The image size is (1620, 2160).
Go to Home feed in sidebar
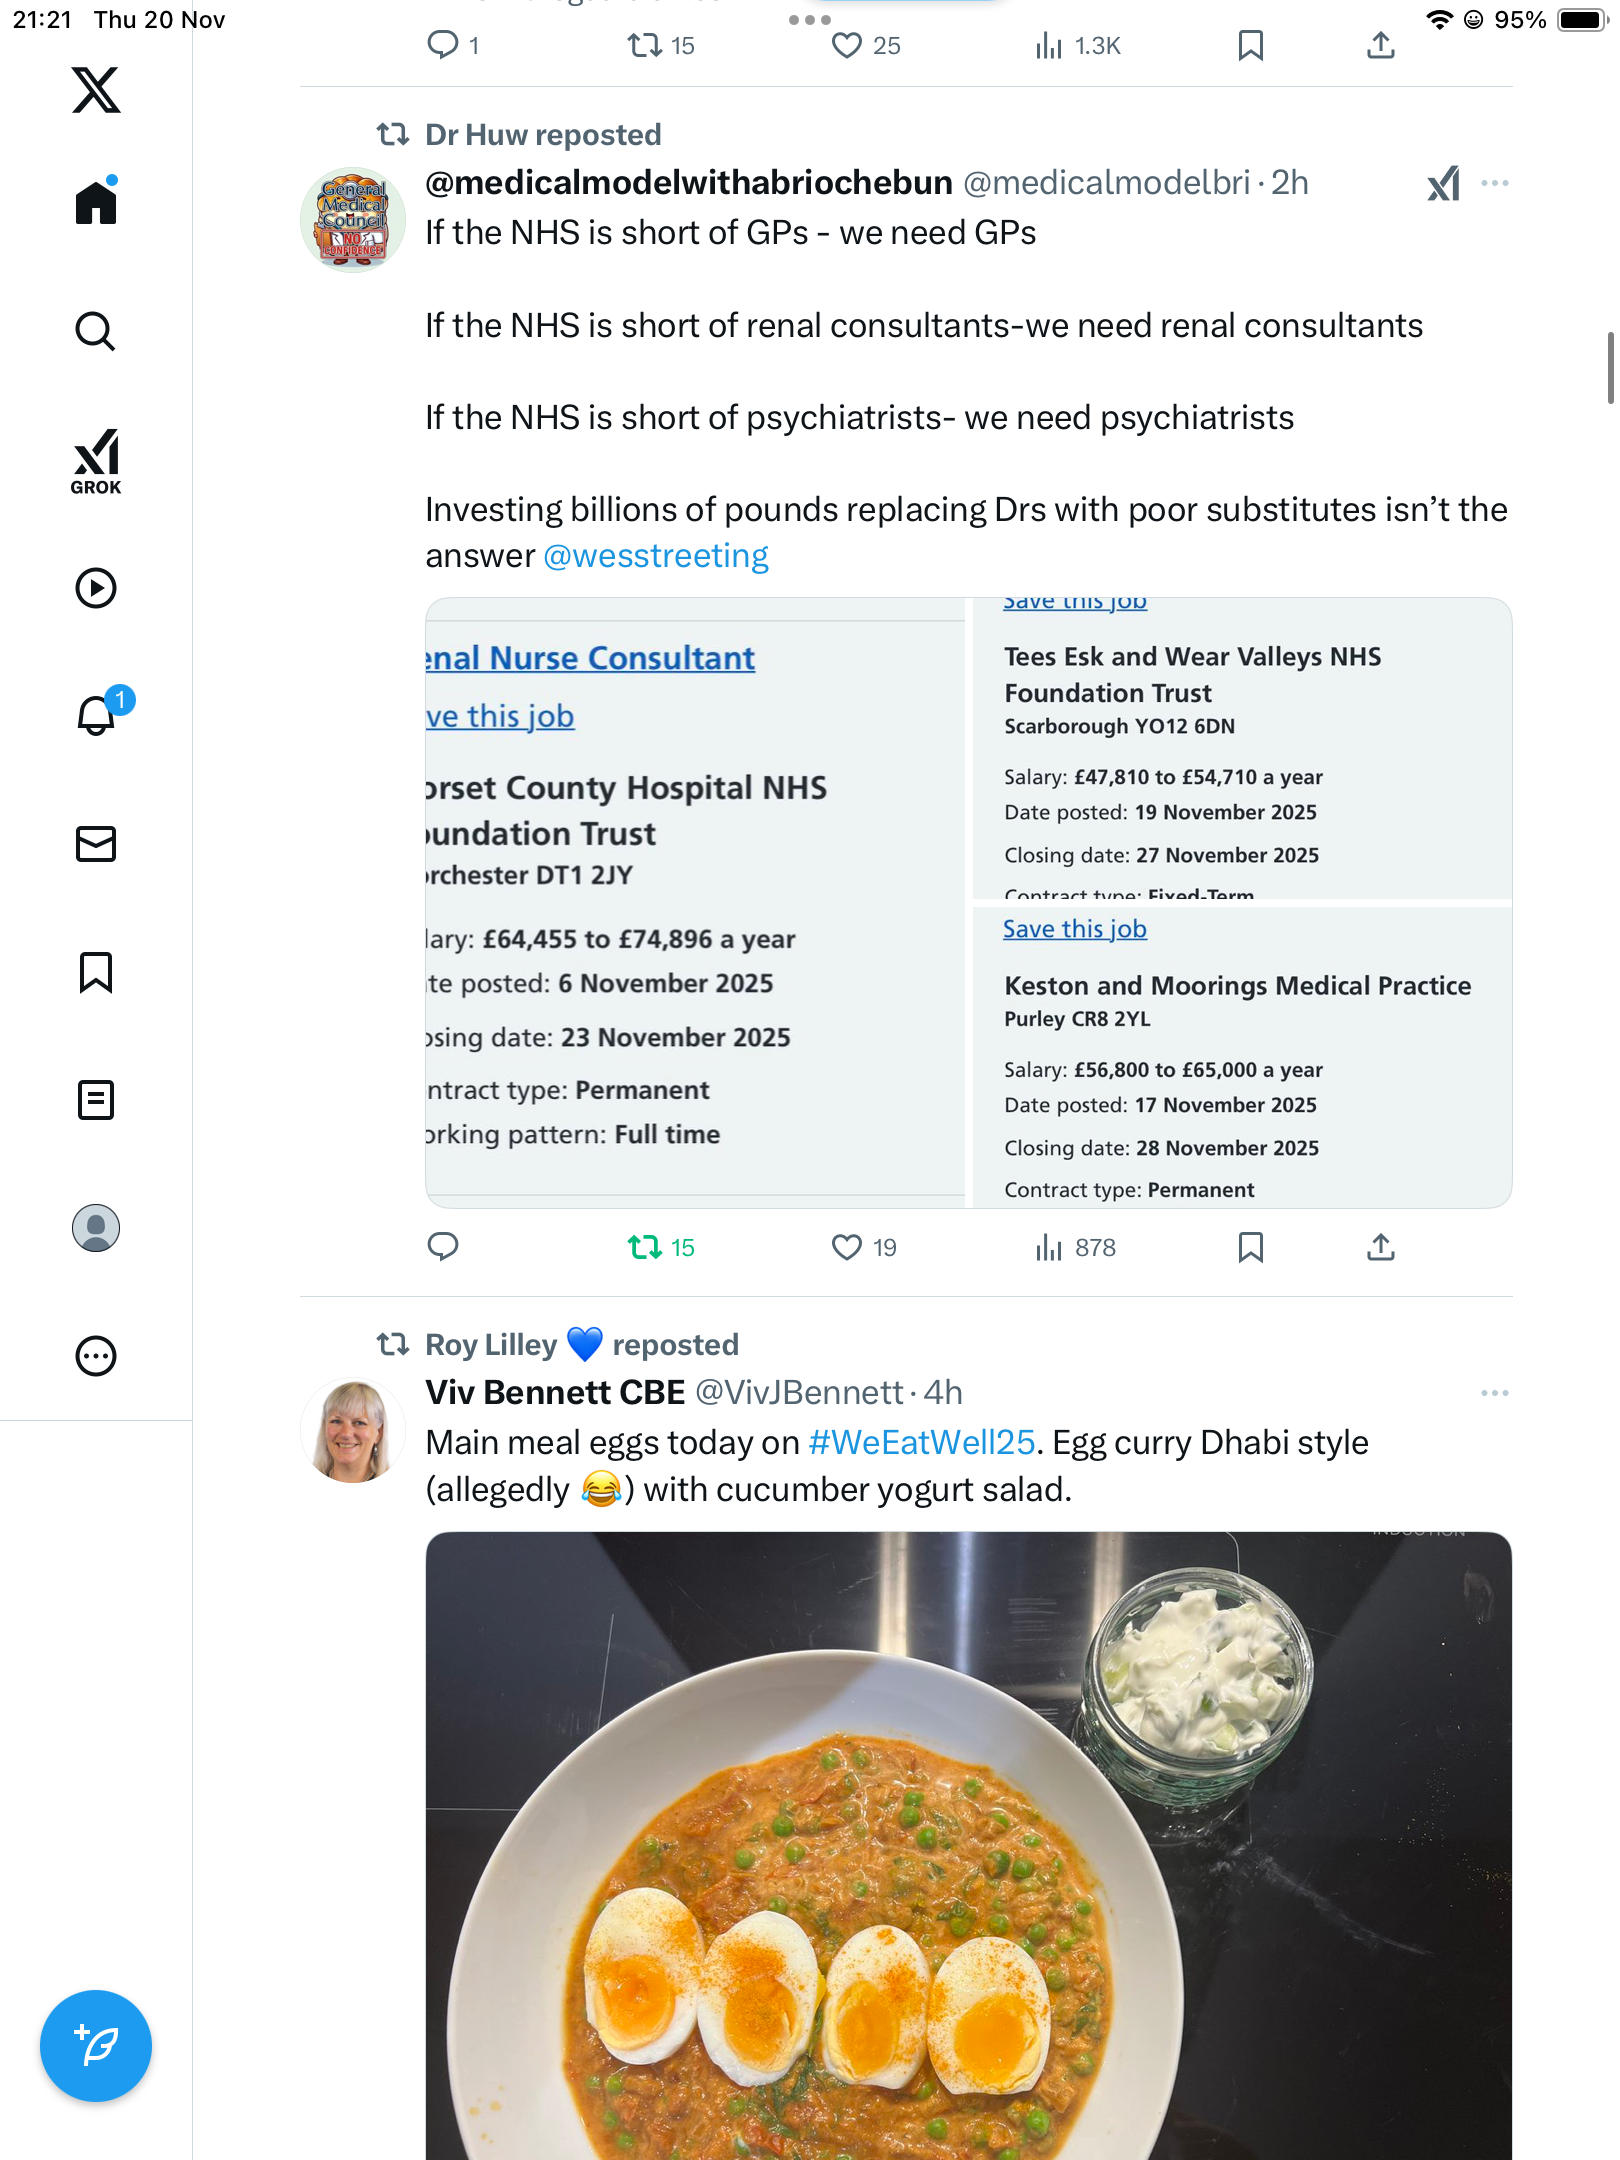click(x=96, y=203)
